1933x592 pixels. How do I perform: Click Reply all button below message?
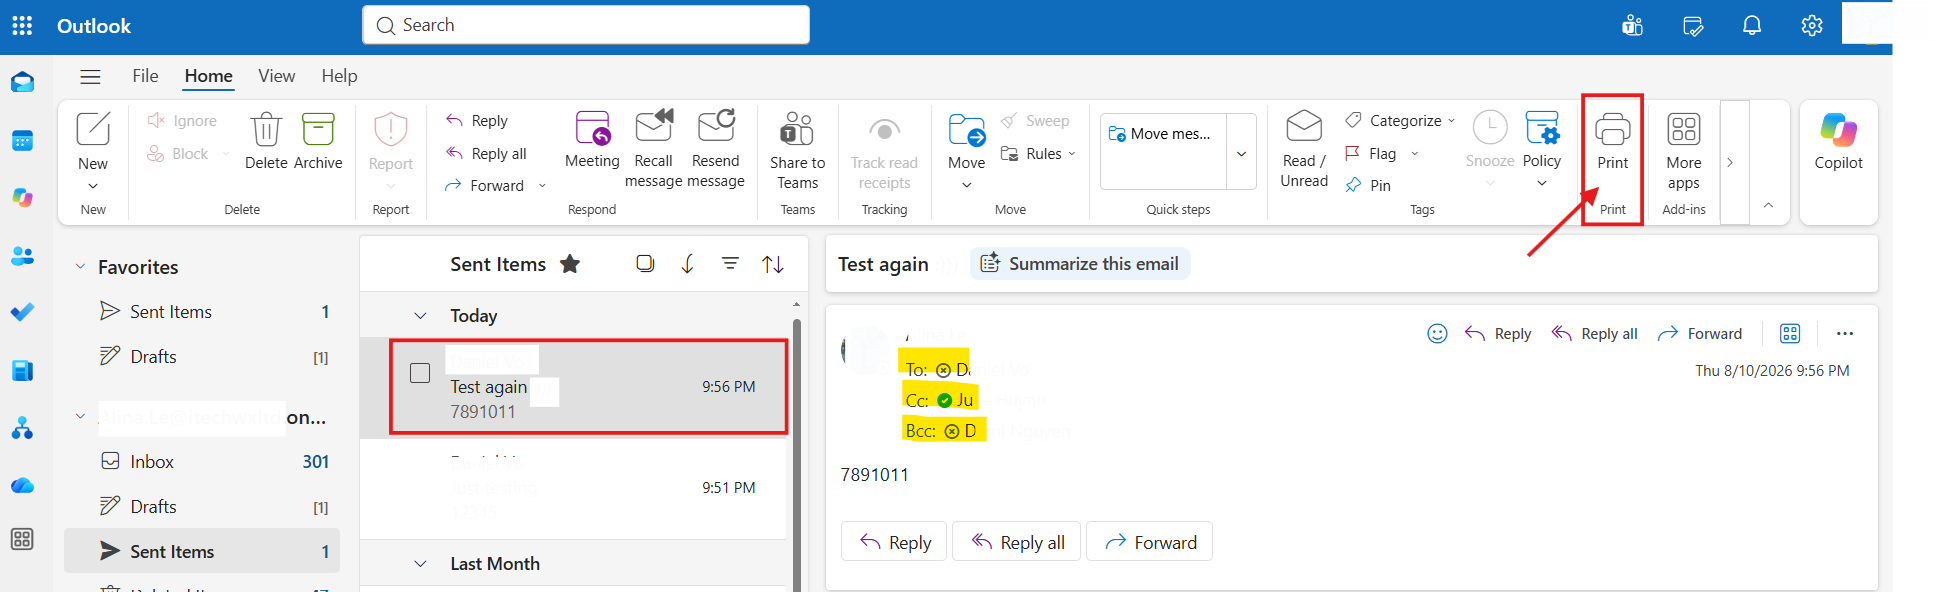[x=1017, y=542]
